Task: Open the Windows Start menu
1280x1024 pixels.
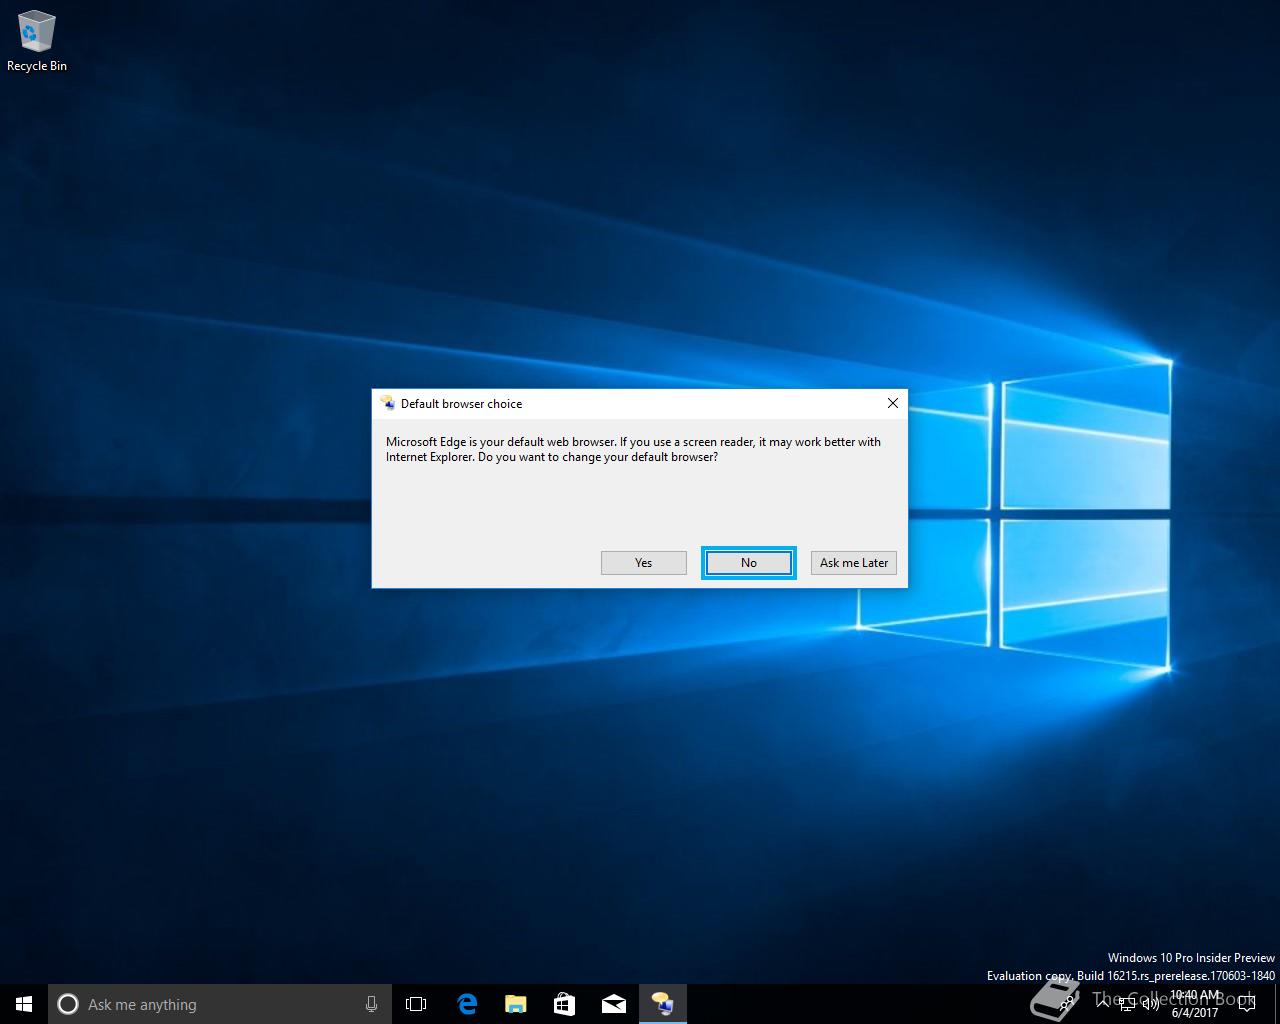Action: [24, 1004]
